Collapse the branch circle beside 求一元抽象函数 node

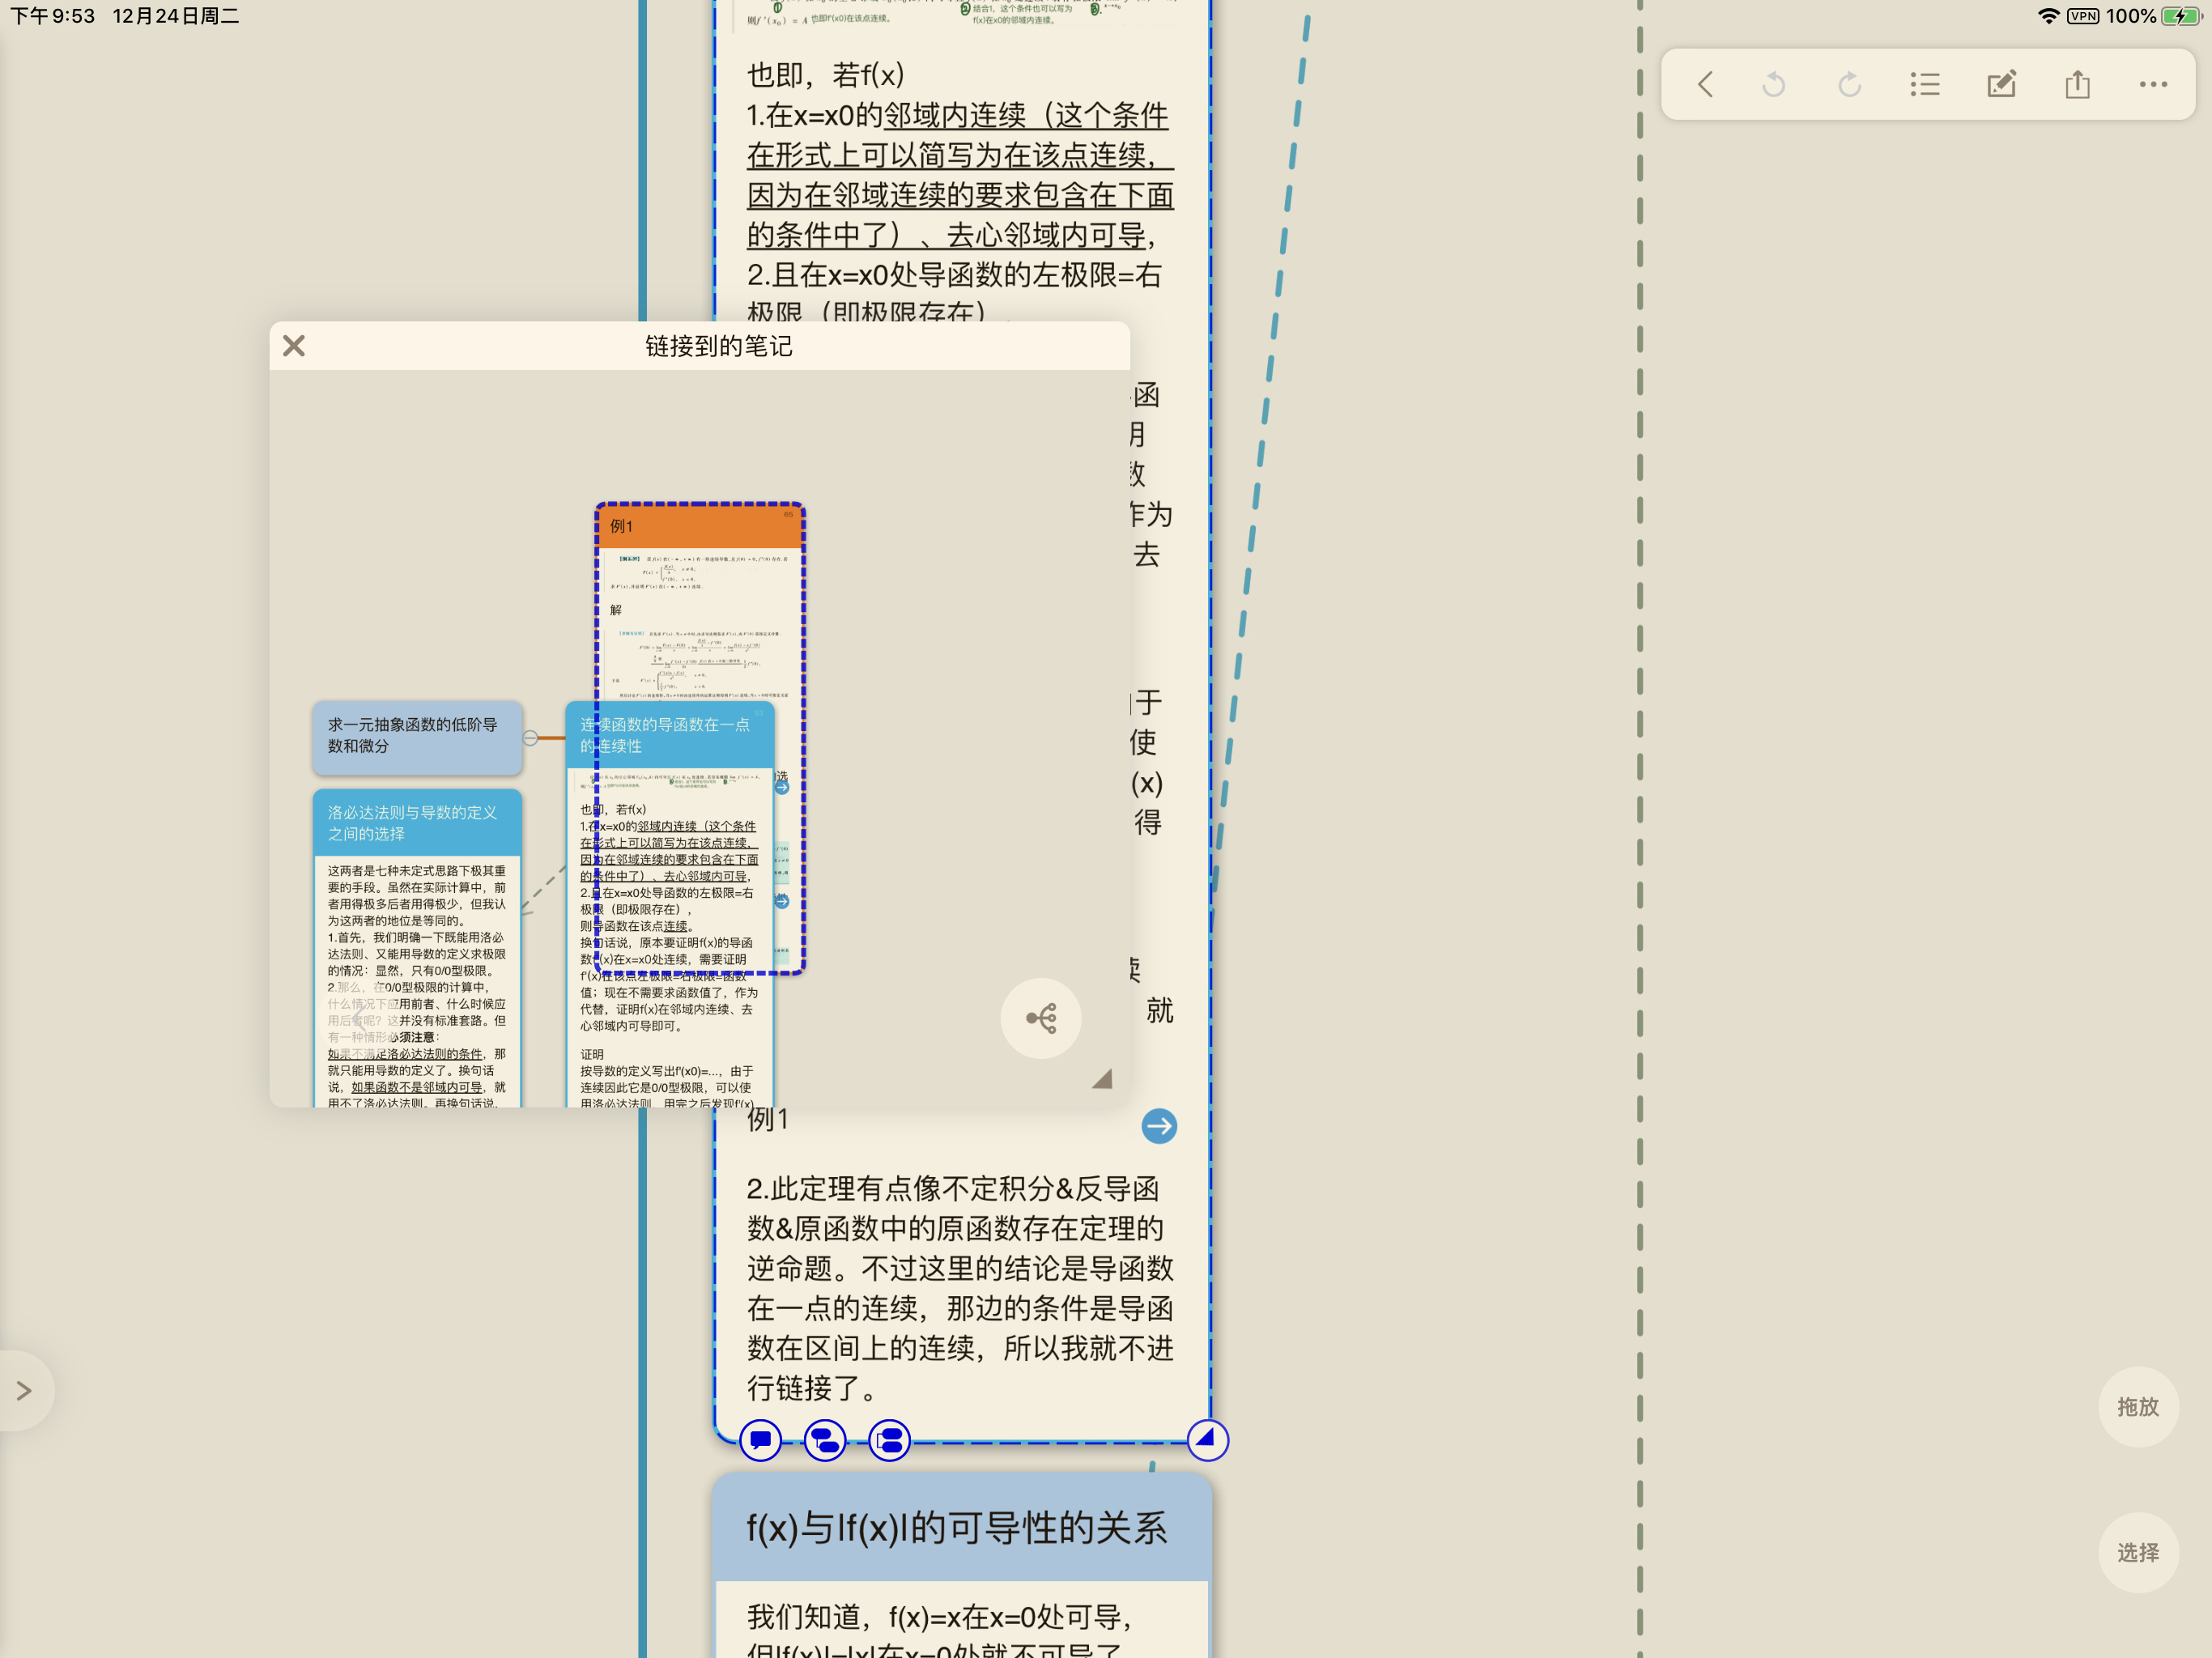(530, 738)
